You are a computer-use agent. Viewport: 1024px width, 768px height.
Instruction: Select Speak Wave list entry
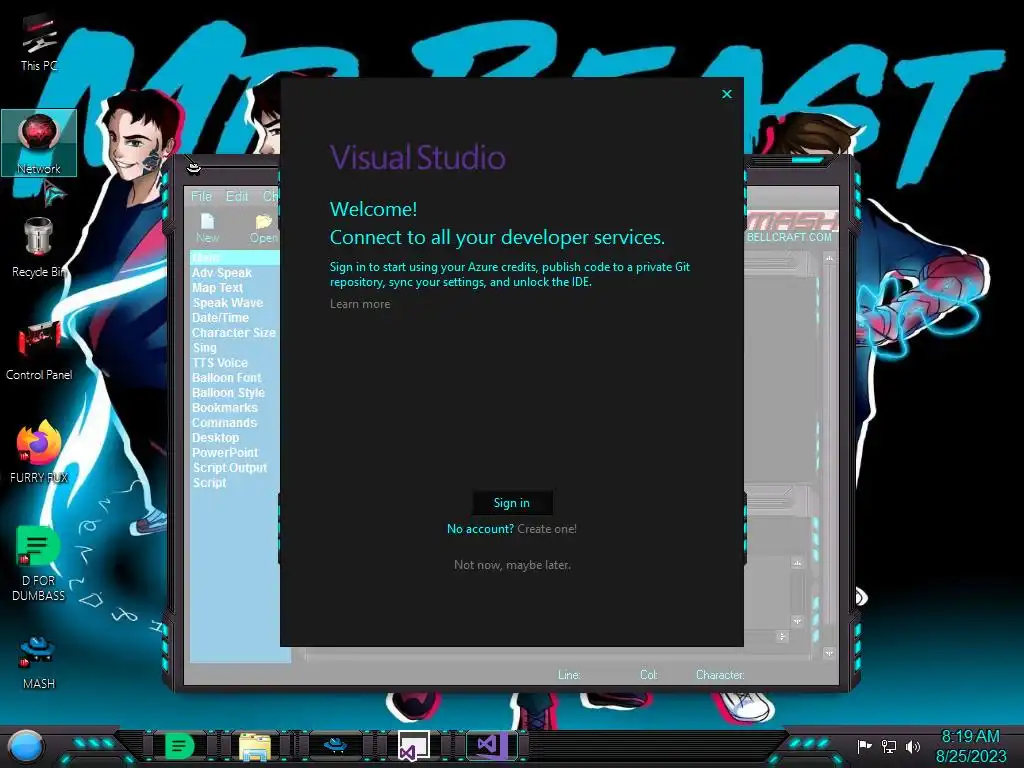tap(228, 303)
